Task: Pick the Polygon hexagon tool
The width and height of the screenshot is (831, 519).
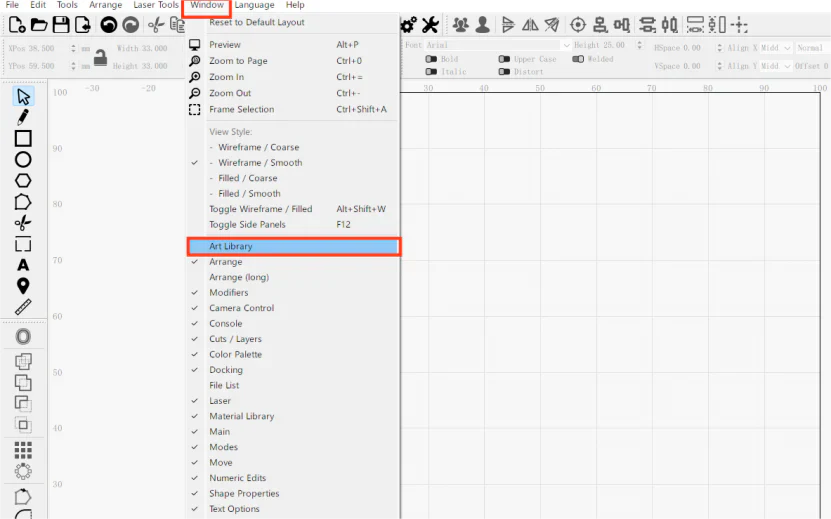Action: pos(23,180)
